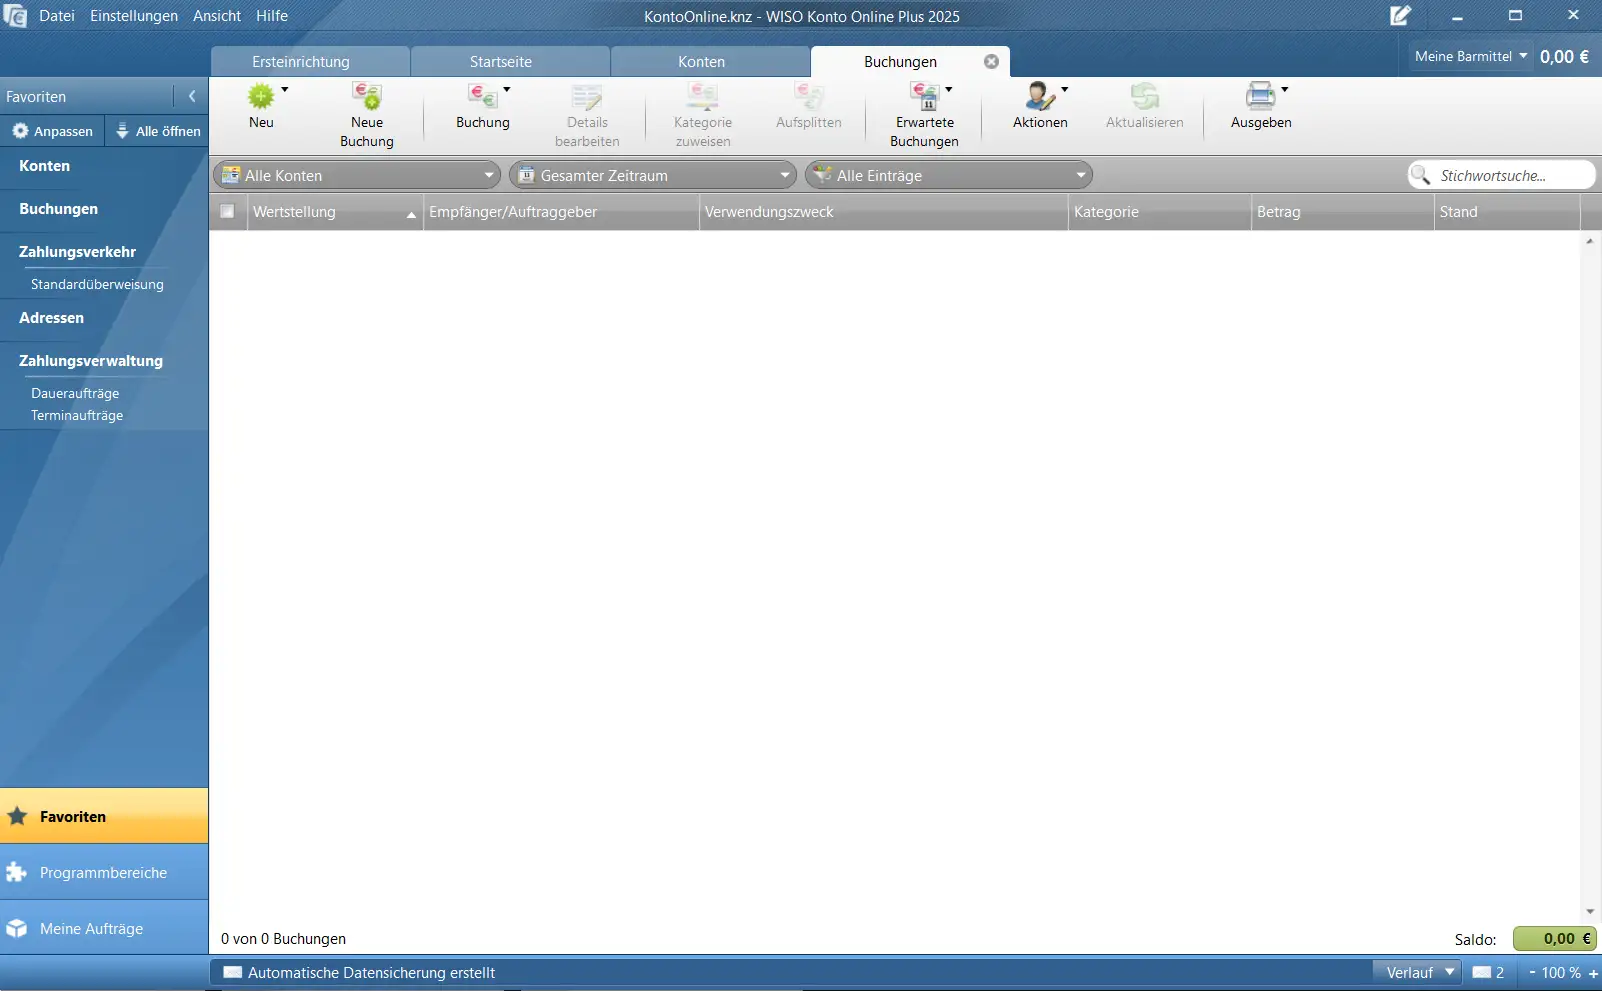
Task: Open the Erwartete Buchungen tool
Action: pyautogui.click(x=924, y=98)
